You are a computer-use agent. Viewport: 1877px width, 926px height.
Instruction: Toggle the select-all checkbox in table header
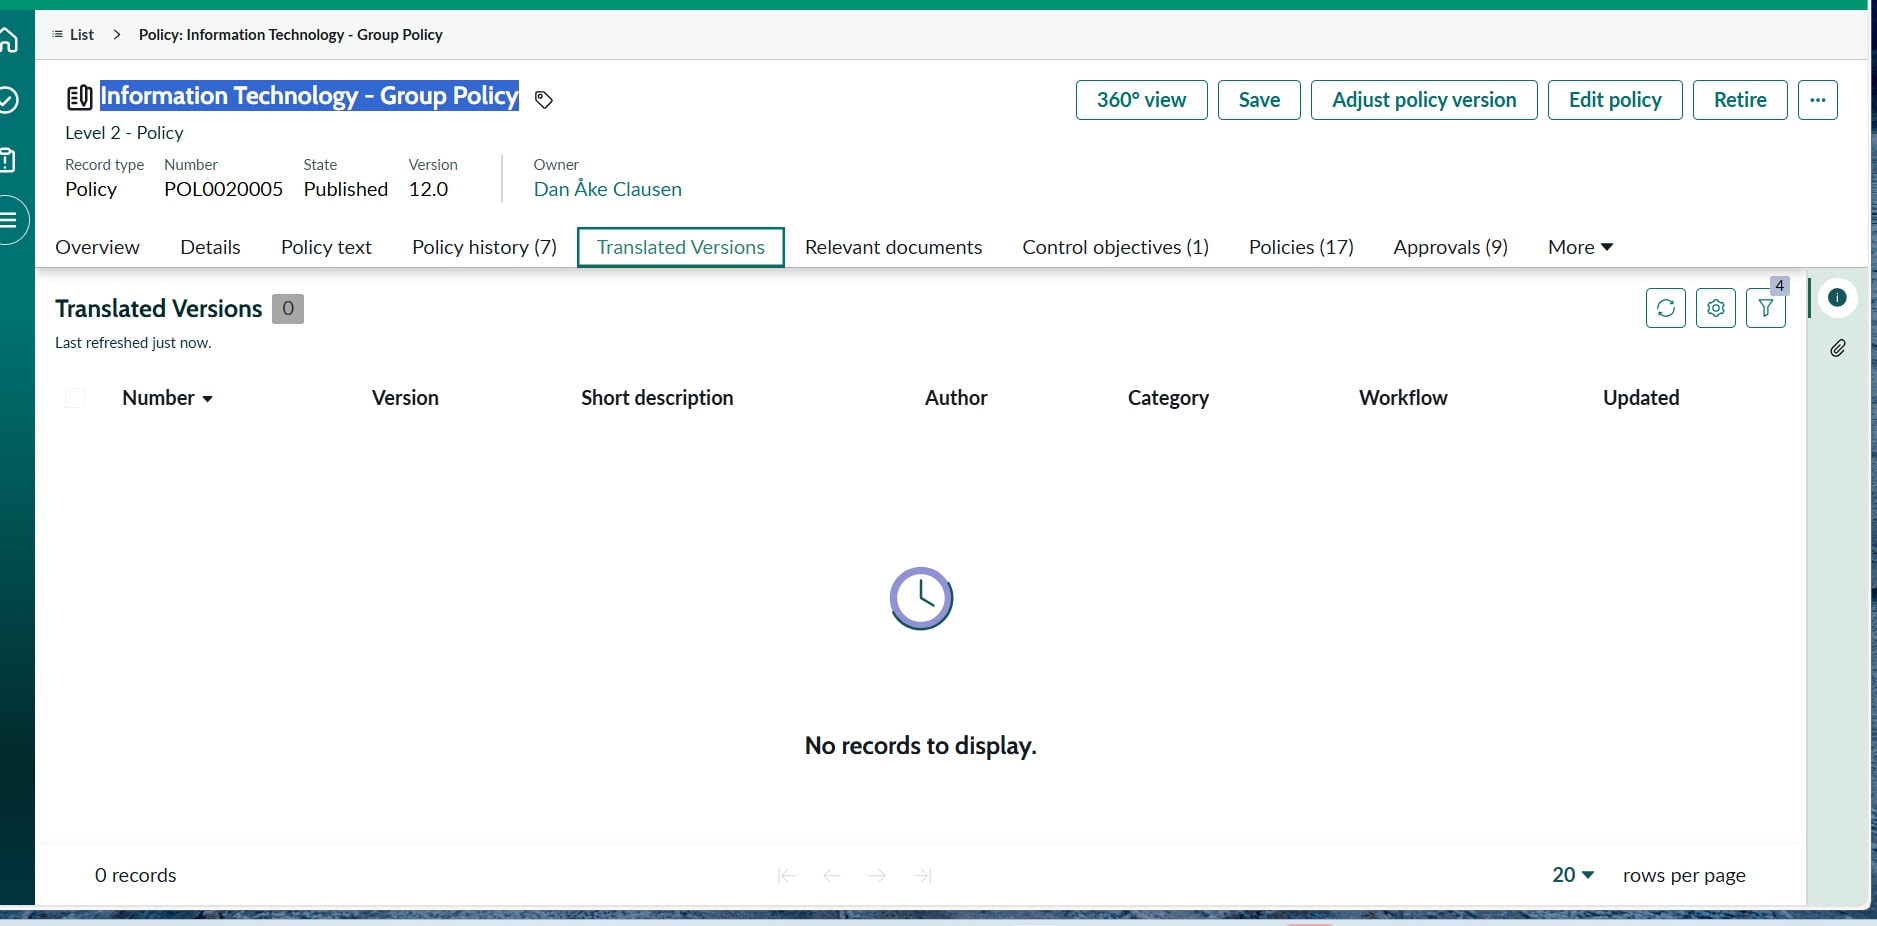point(75,398)
